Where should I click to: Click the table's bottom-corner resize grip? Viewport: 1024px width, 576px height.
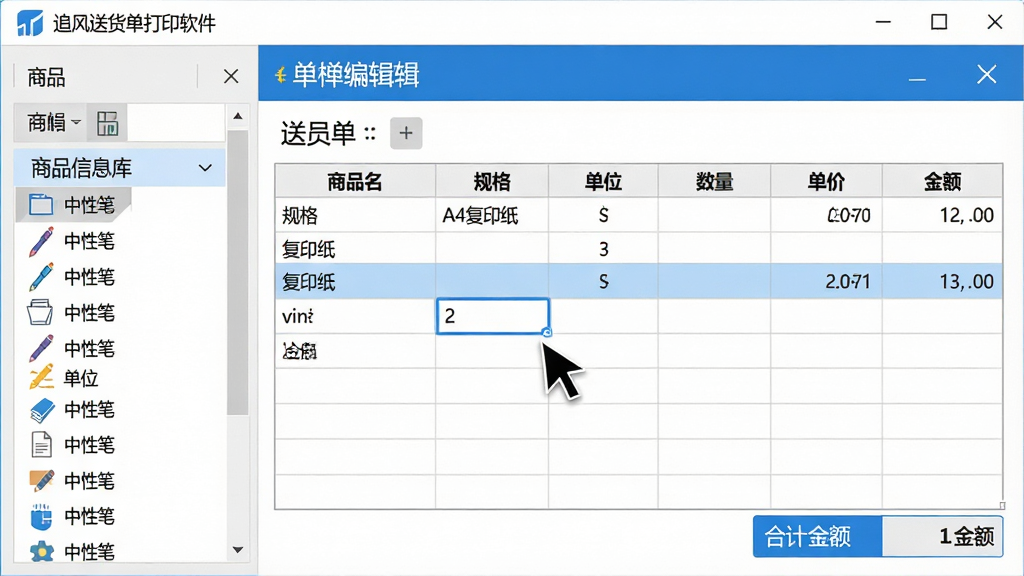pyautogui.click(x=1001, y=505)
